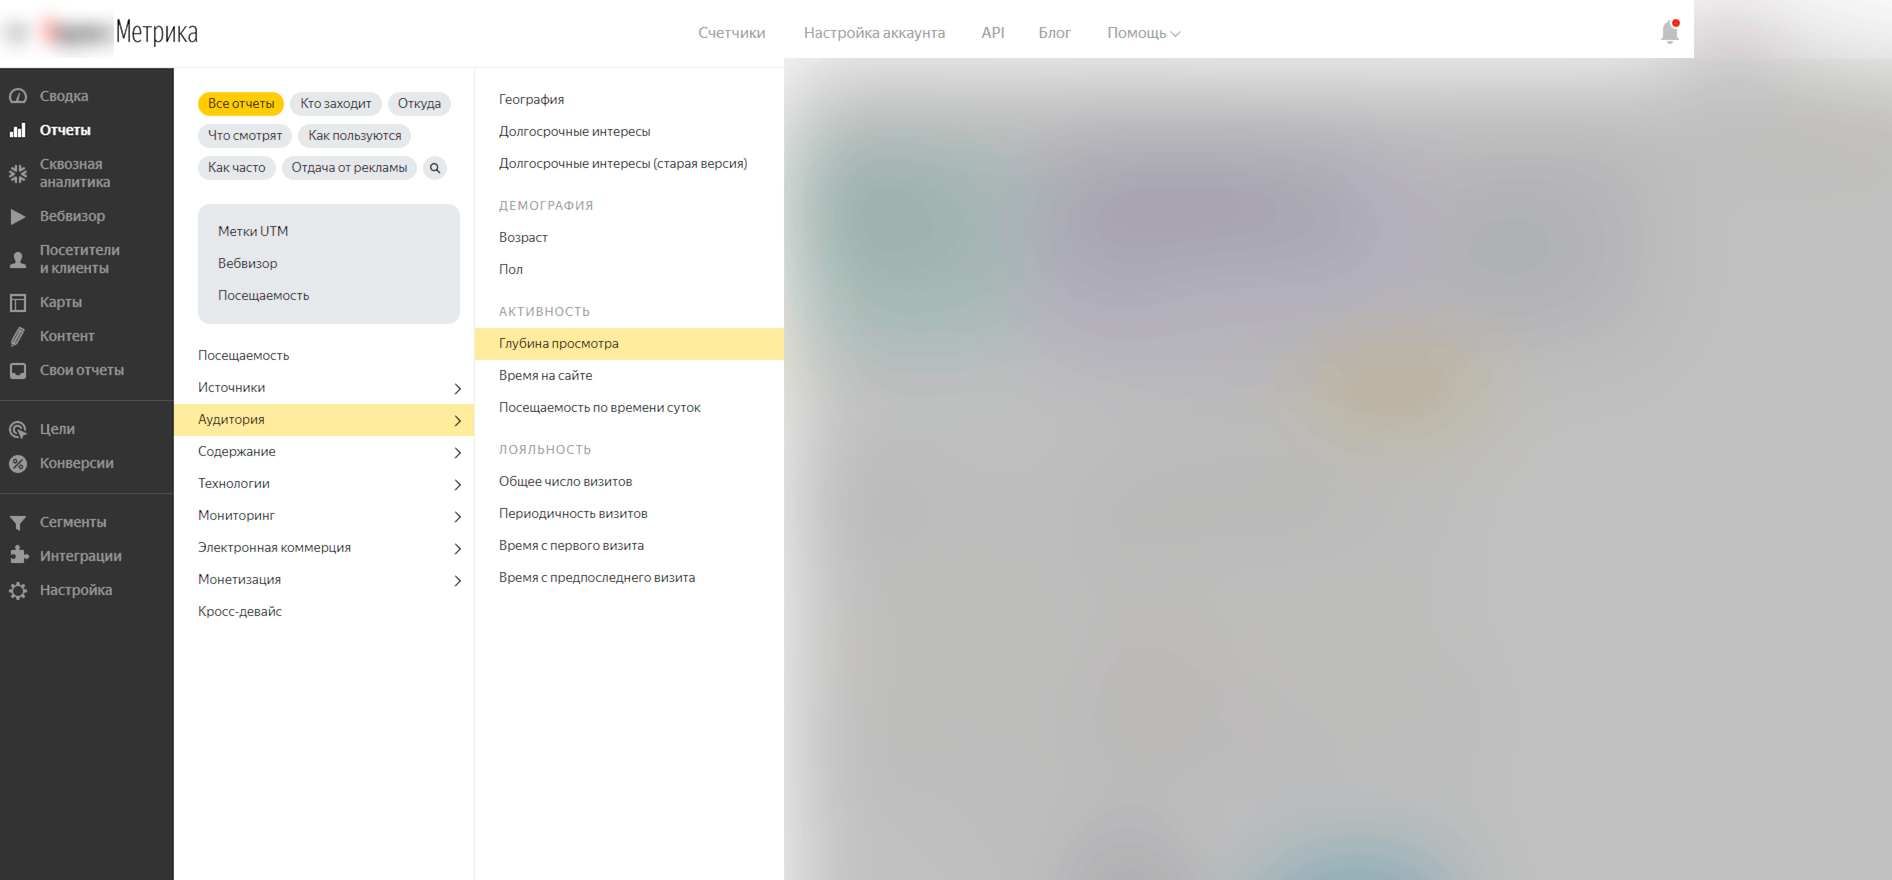Click the Посетители и клиенты person icon
Image resolution: width=1892 pixels, height=880 pixels.
click(x=18, y=259)
